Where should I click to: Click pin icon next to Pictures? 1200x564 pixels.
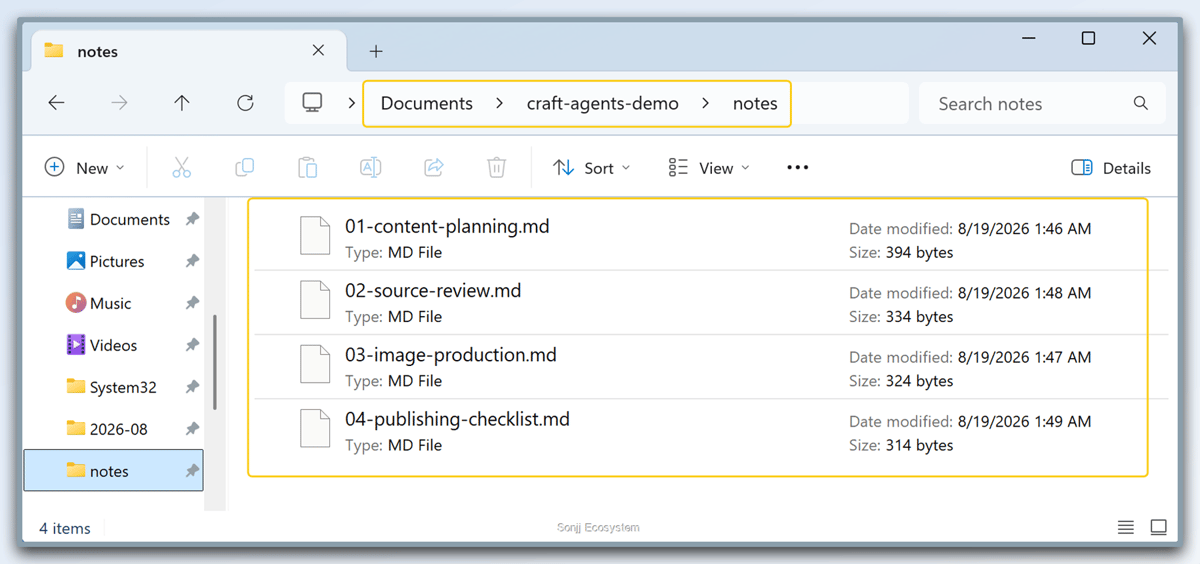192,261
